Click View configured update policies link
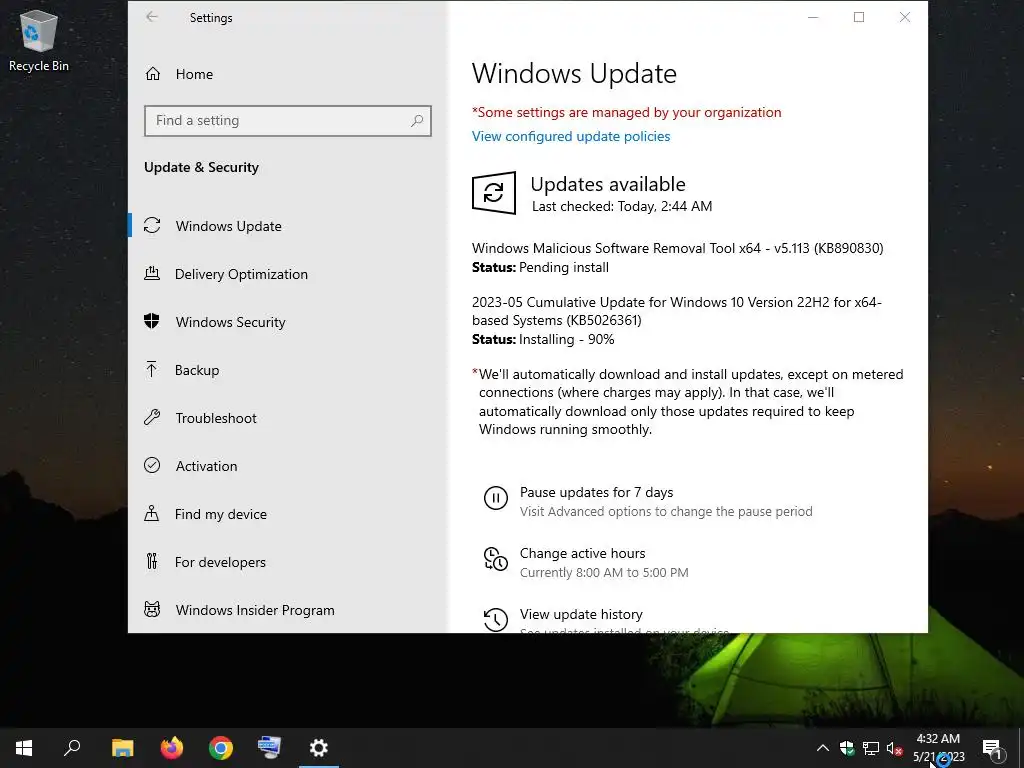This screenshot has width=1024, height=768. point(571,136)
